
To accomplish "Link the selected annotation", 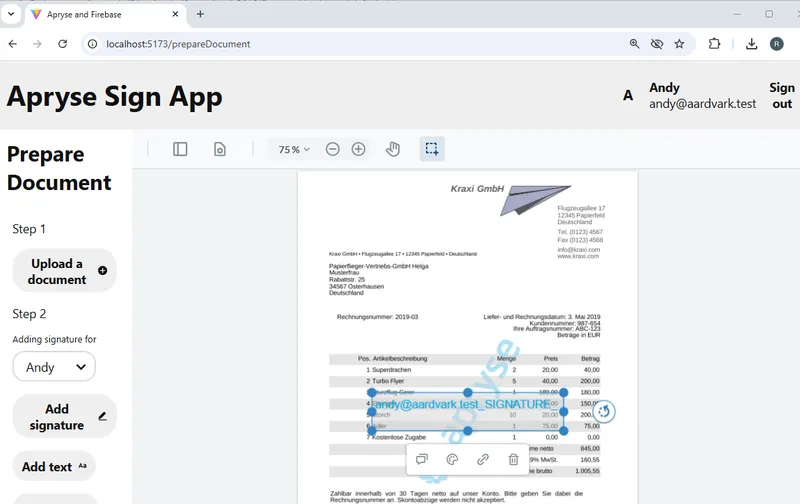I will [483, 460].
